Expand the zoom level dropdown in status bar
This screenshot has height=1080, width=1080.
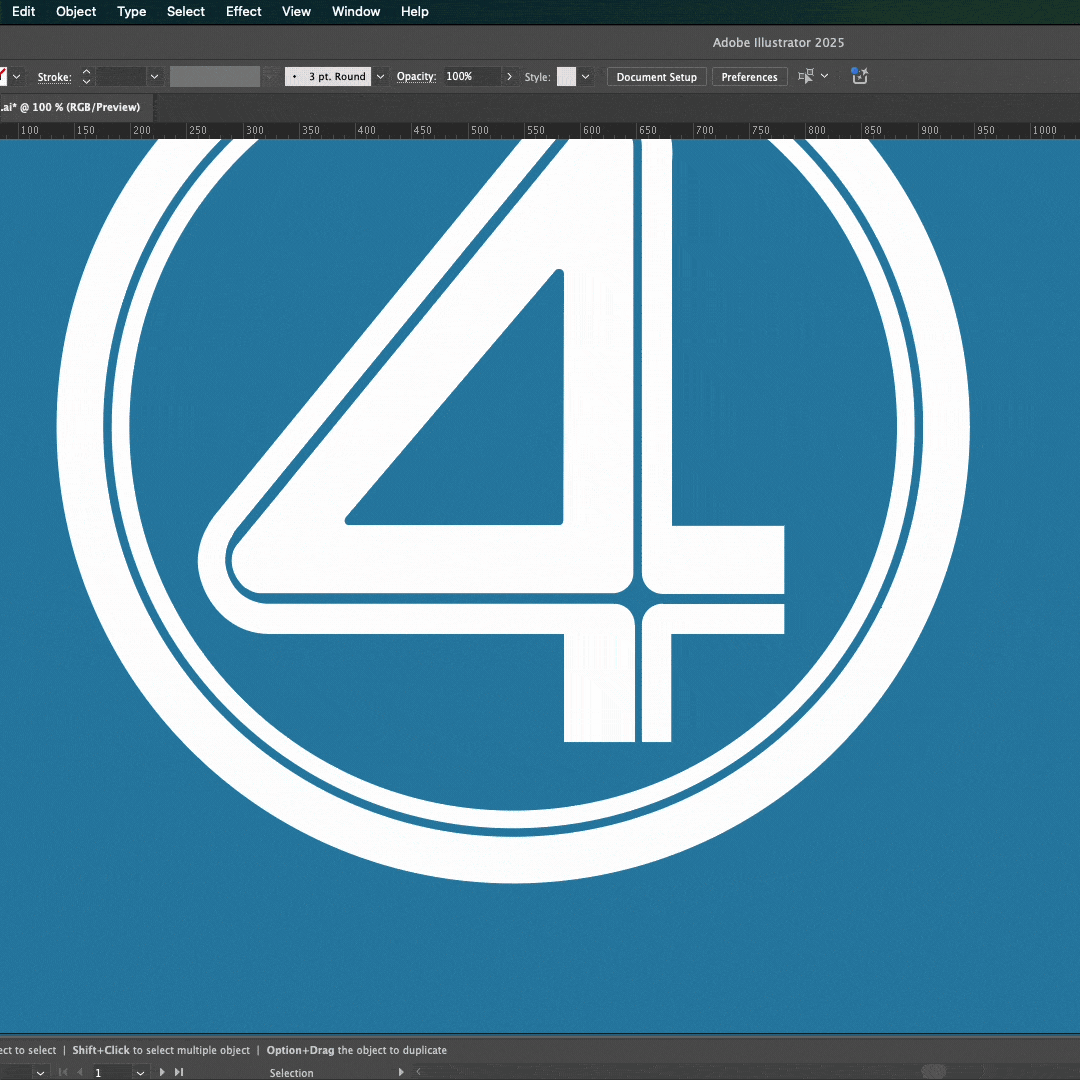pos(41,1072)
